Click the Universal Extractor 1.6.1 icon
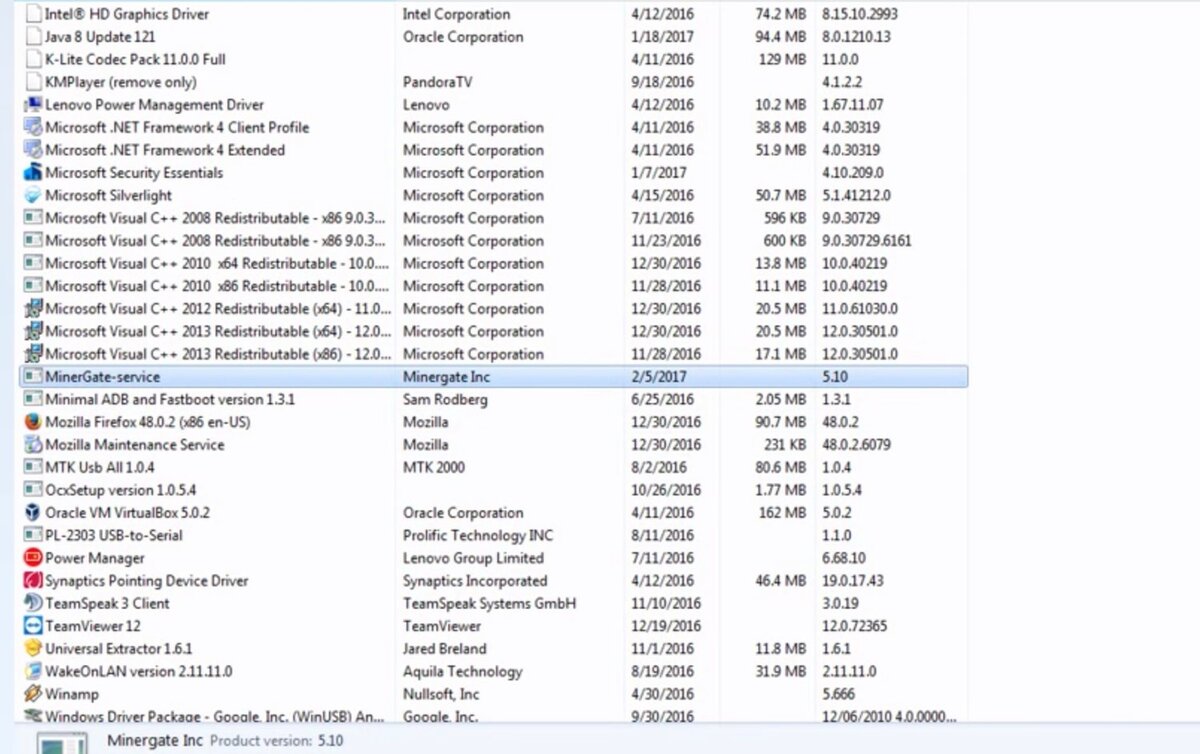 pos(33,649)
